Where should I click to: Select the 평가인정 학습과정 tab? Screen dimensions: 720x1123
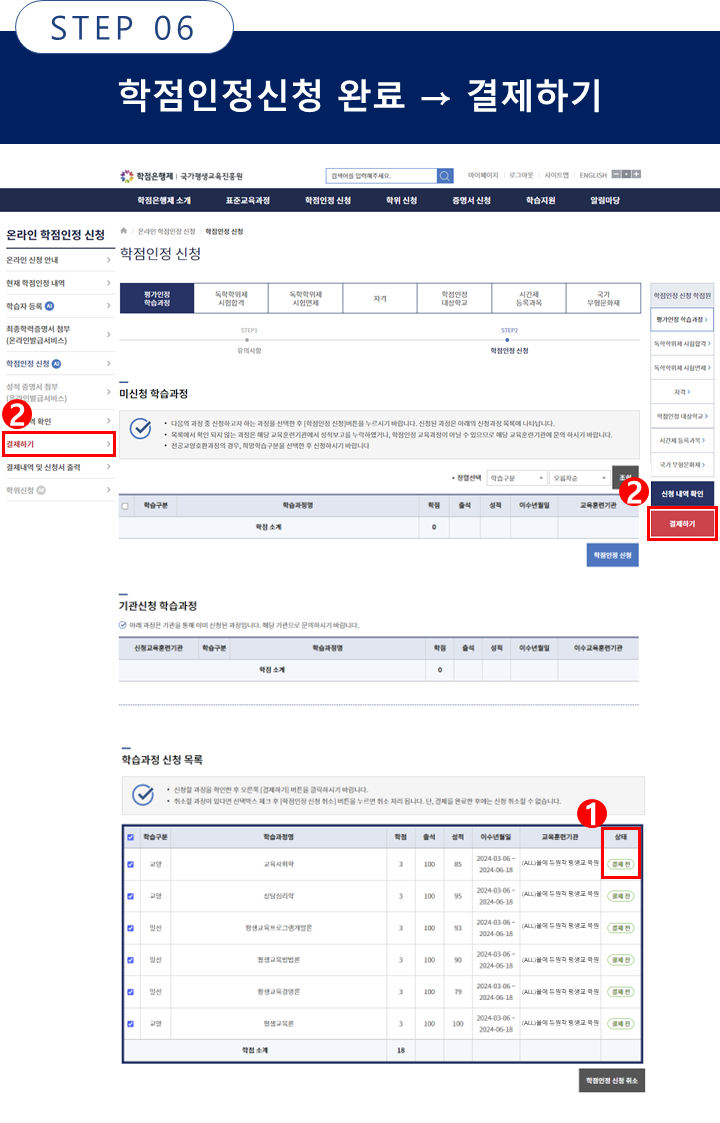(157, 299)
